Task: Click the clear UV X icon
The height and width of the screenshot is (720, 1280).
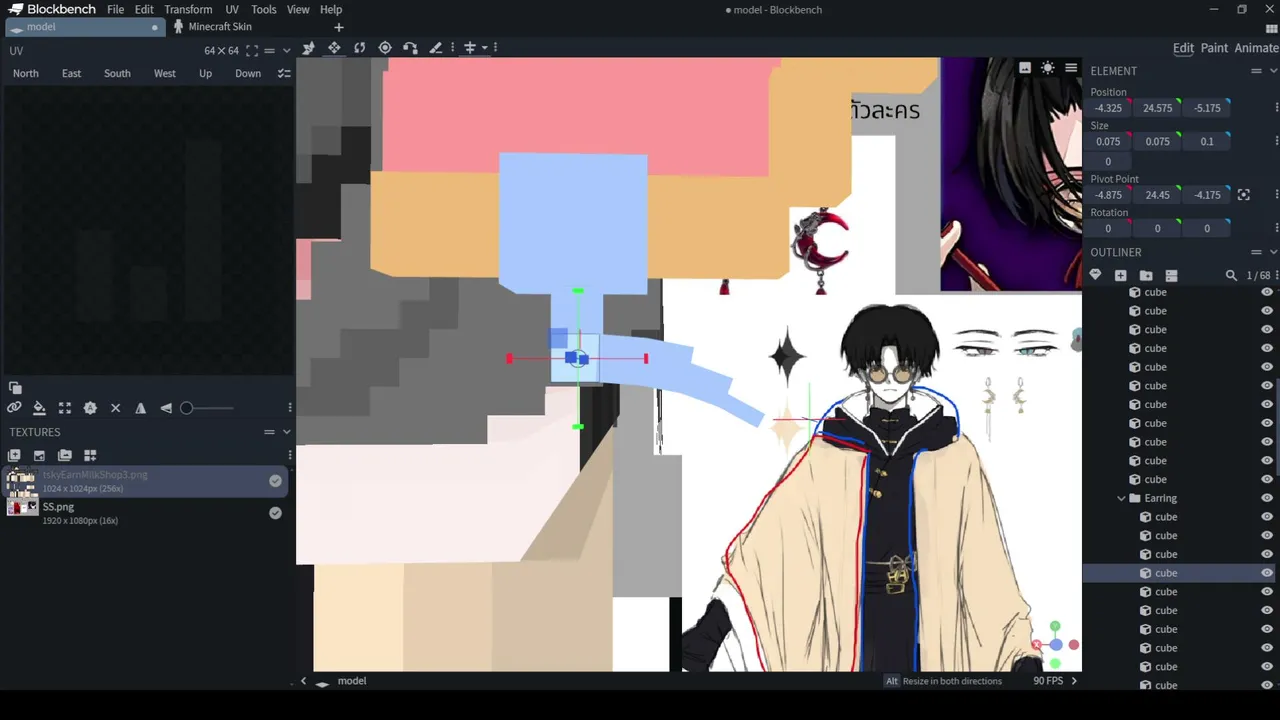Action: [x=115, y=408]
